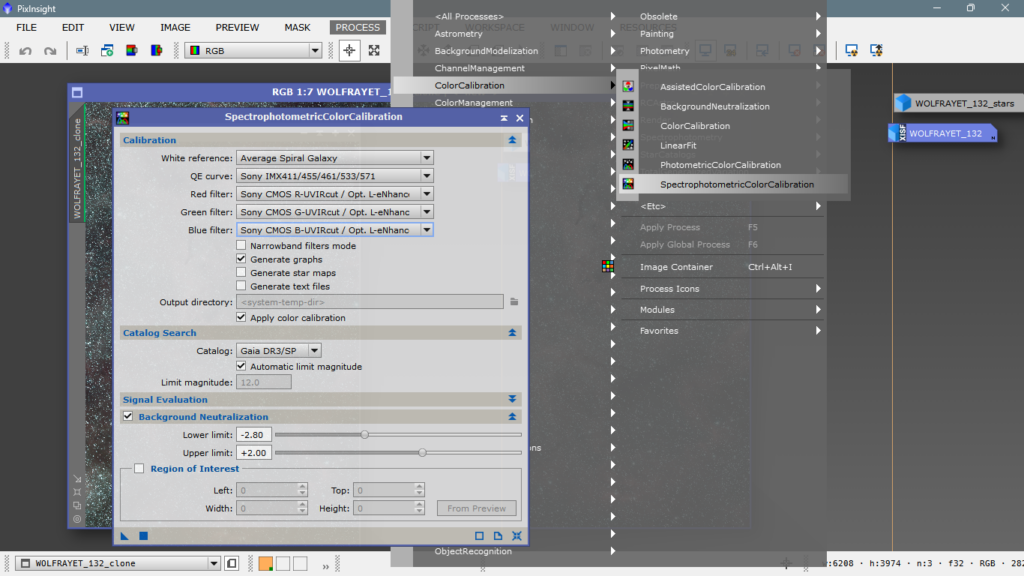
Task: Click the LinearFit process icon in submenu
Action: [628, 145]
